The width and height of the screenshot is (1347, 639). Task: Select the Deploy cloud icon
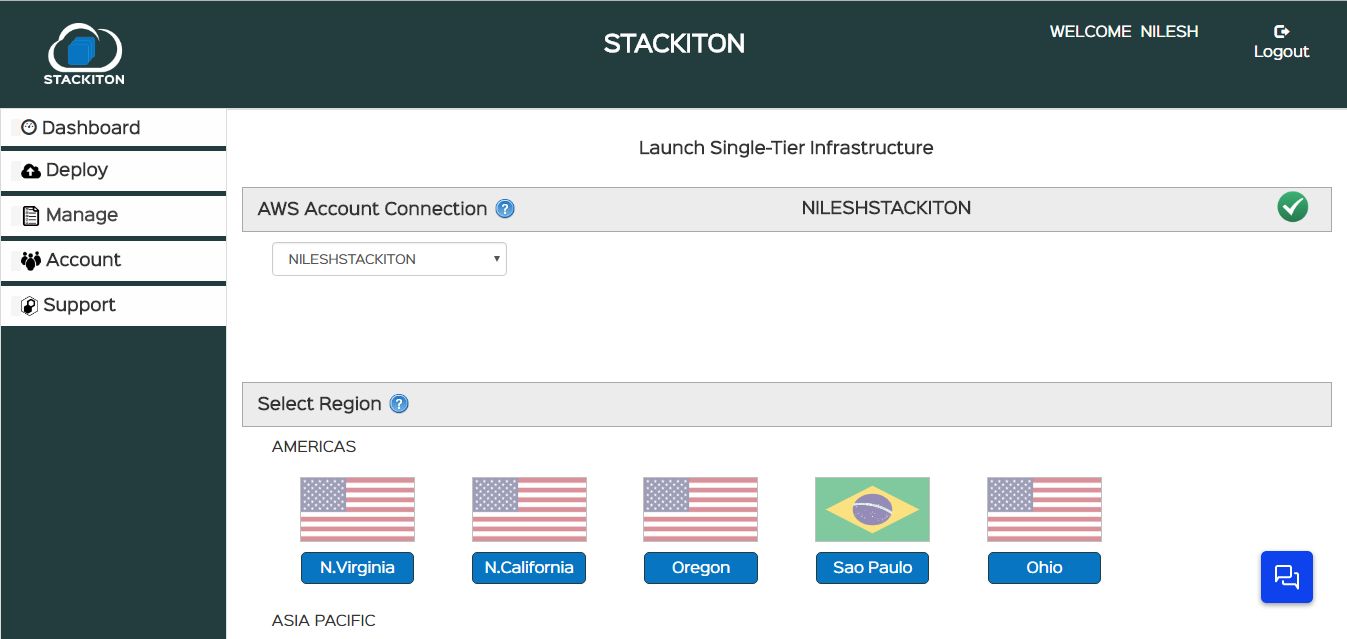pos(29,170)
